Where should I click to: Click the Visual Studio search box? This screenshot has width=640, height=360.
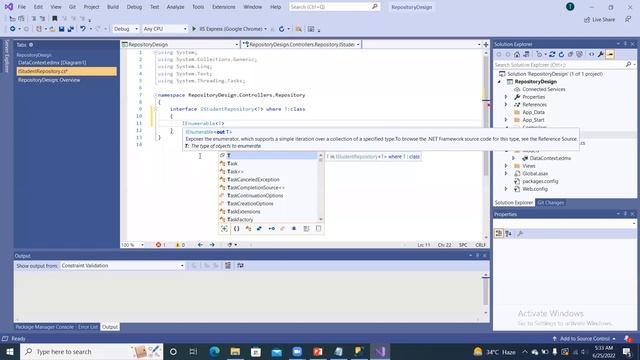pos(334,7)
